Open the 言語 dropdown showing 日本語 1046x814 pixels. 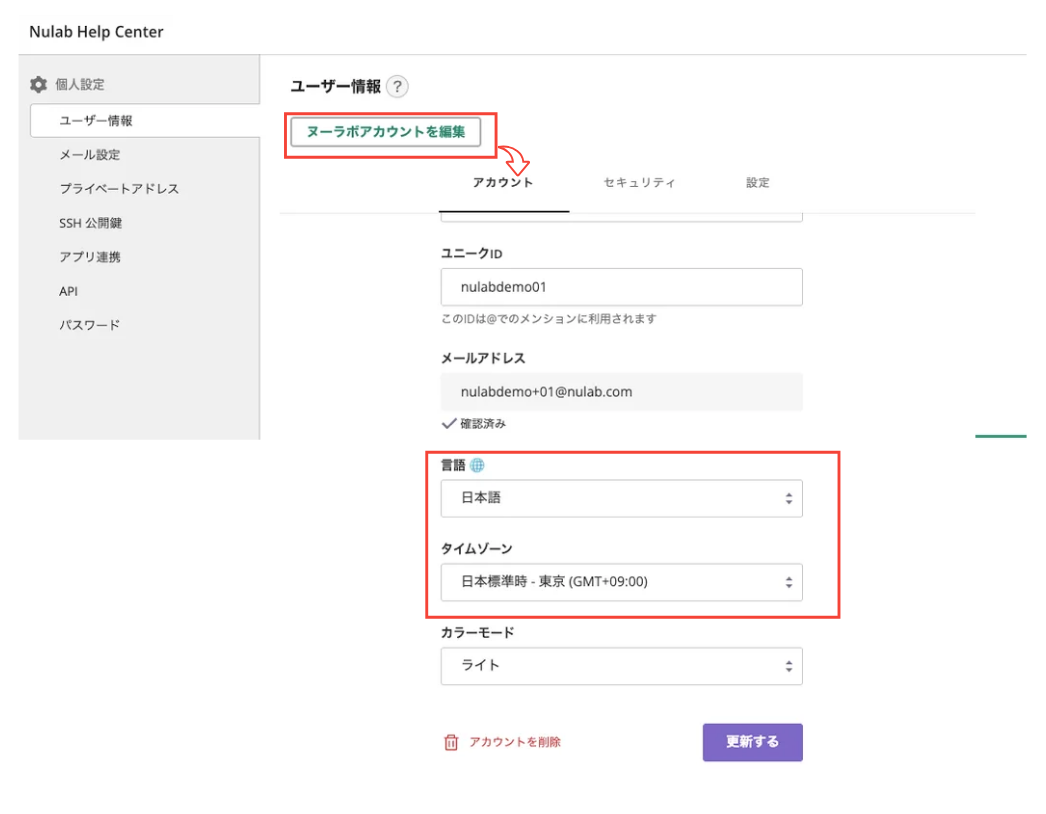pos(621,498)
